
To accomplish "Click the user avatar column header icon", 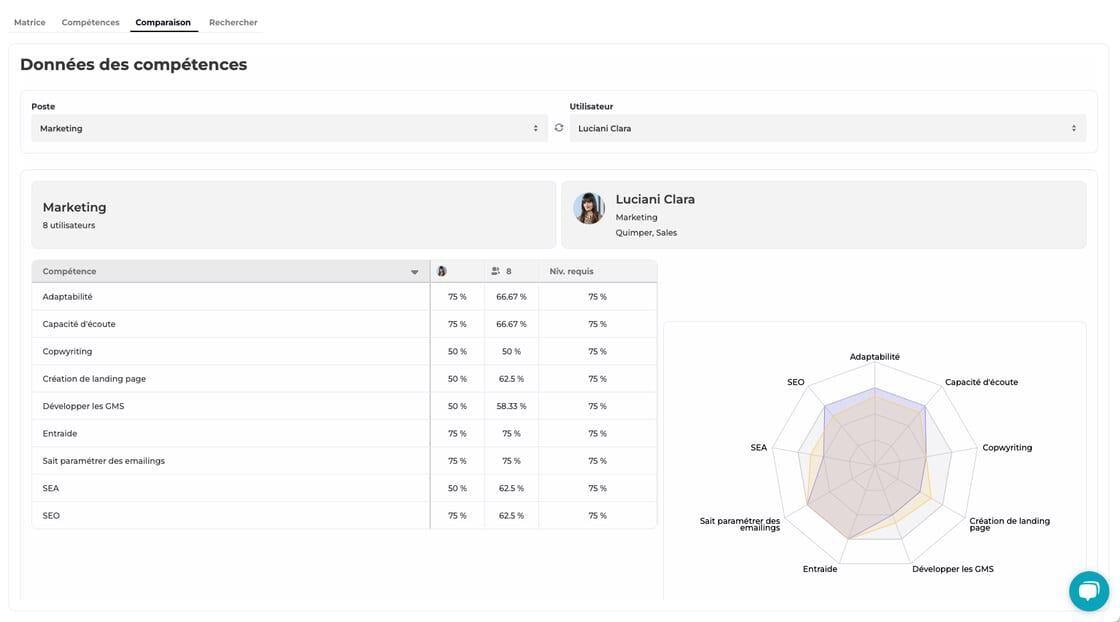I will 442,271.
